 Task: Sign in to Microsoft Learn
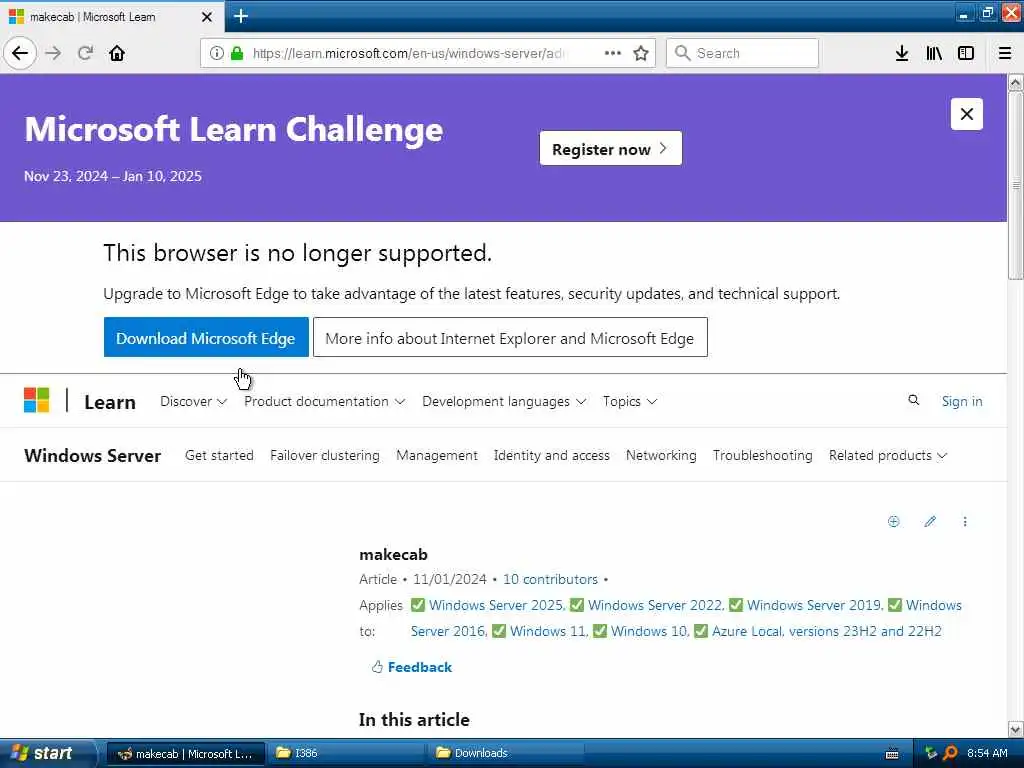(962, 401)
